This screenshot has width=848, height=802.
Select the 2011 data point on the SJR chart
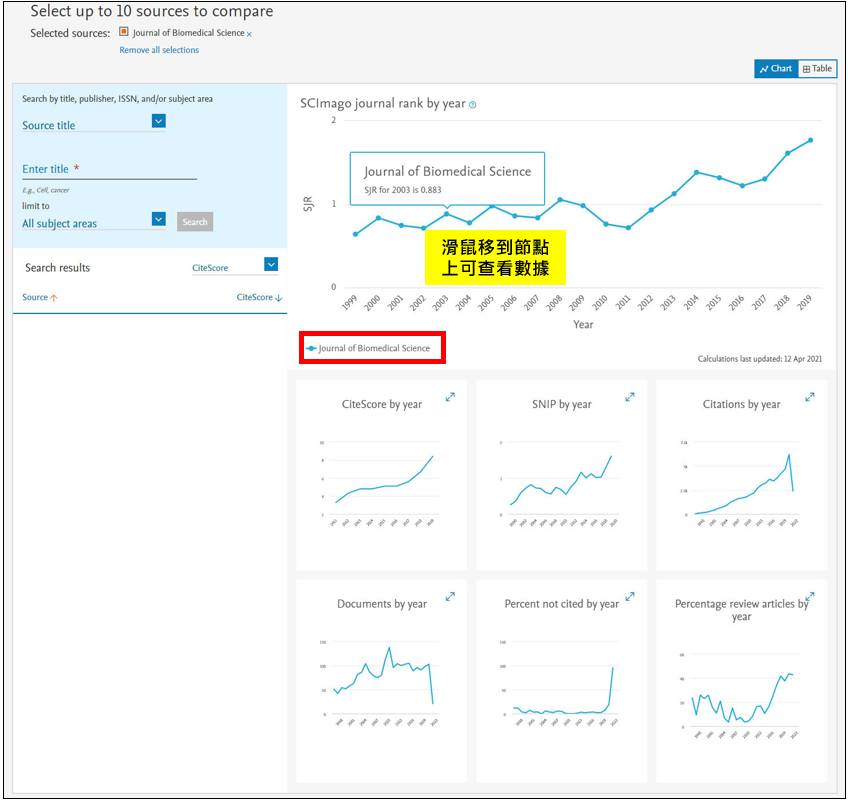tap(628, 228)
